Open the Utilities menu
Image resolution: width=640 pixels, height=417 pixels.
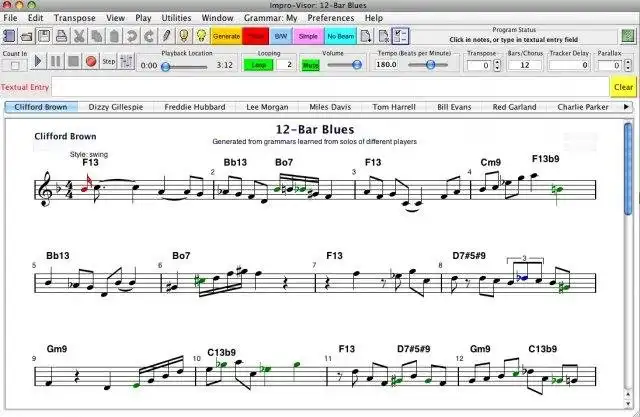[x=176, y=18]
